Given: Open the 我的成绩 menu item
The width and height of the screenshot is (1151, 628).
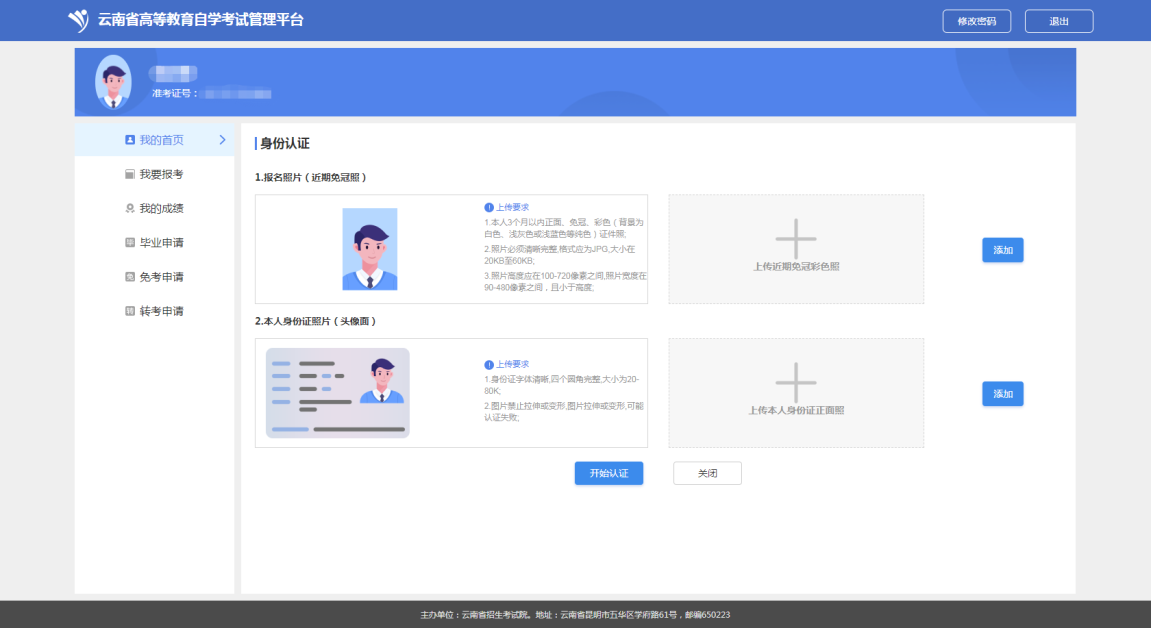Looking at the screenshot, I should coord(161,208).
